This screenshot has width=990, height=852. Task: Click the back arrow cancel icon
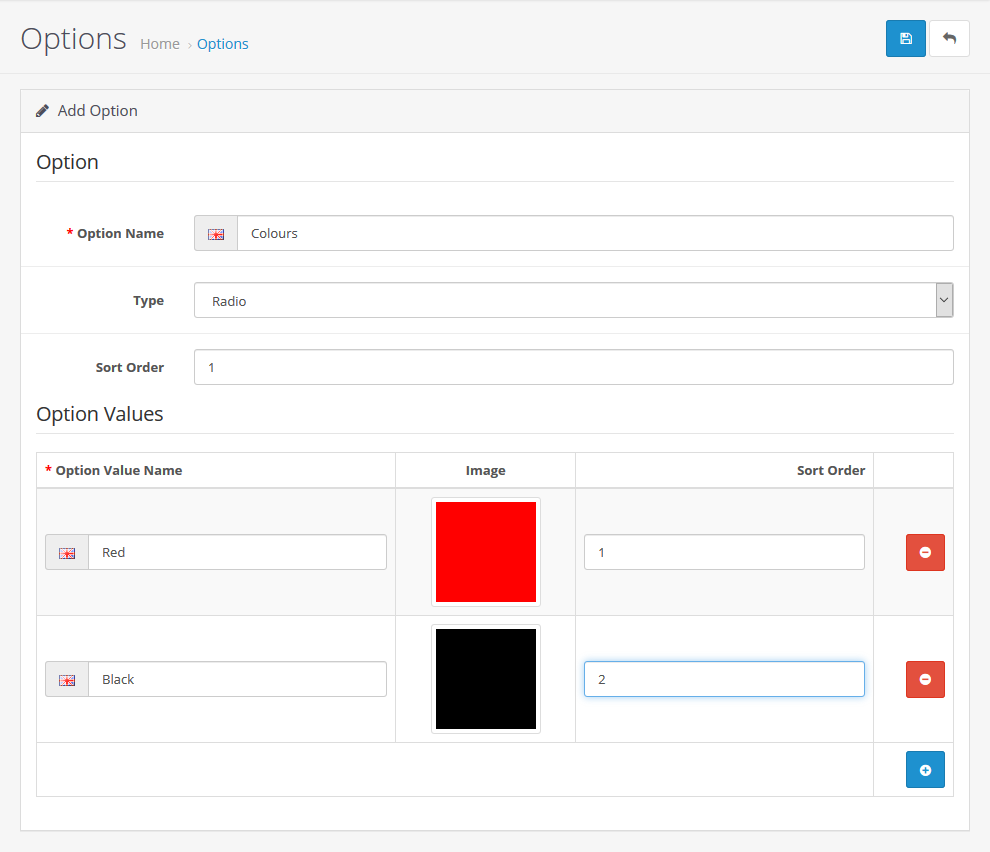coord(949,39)
